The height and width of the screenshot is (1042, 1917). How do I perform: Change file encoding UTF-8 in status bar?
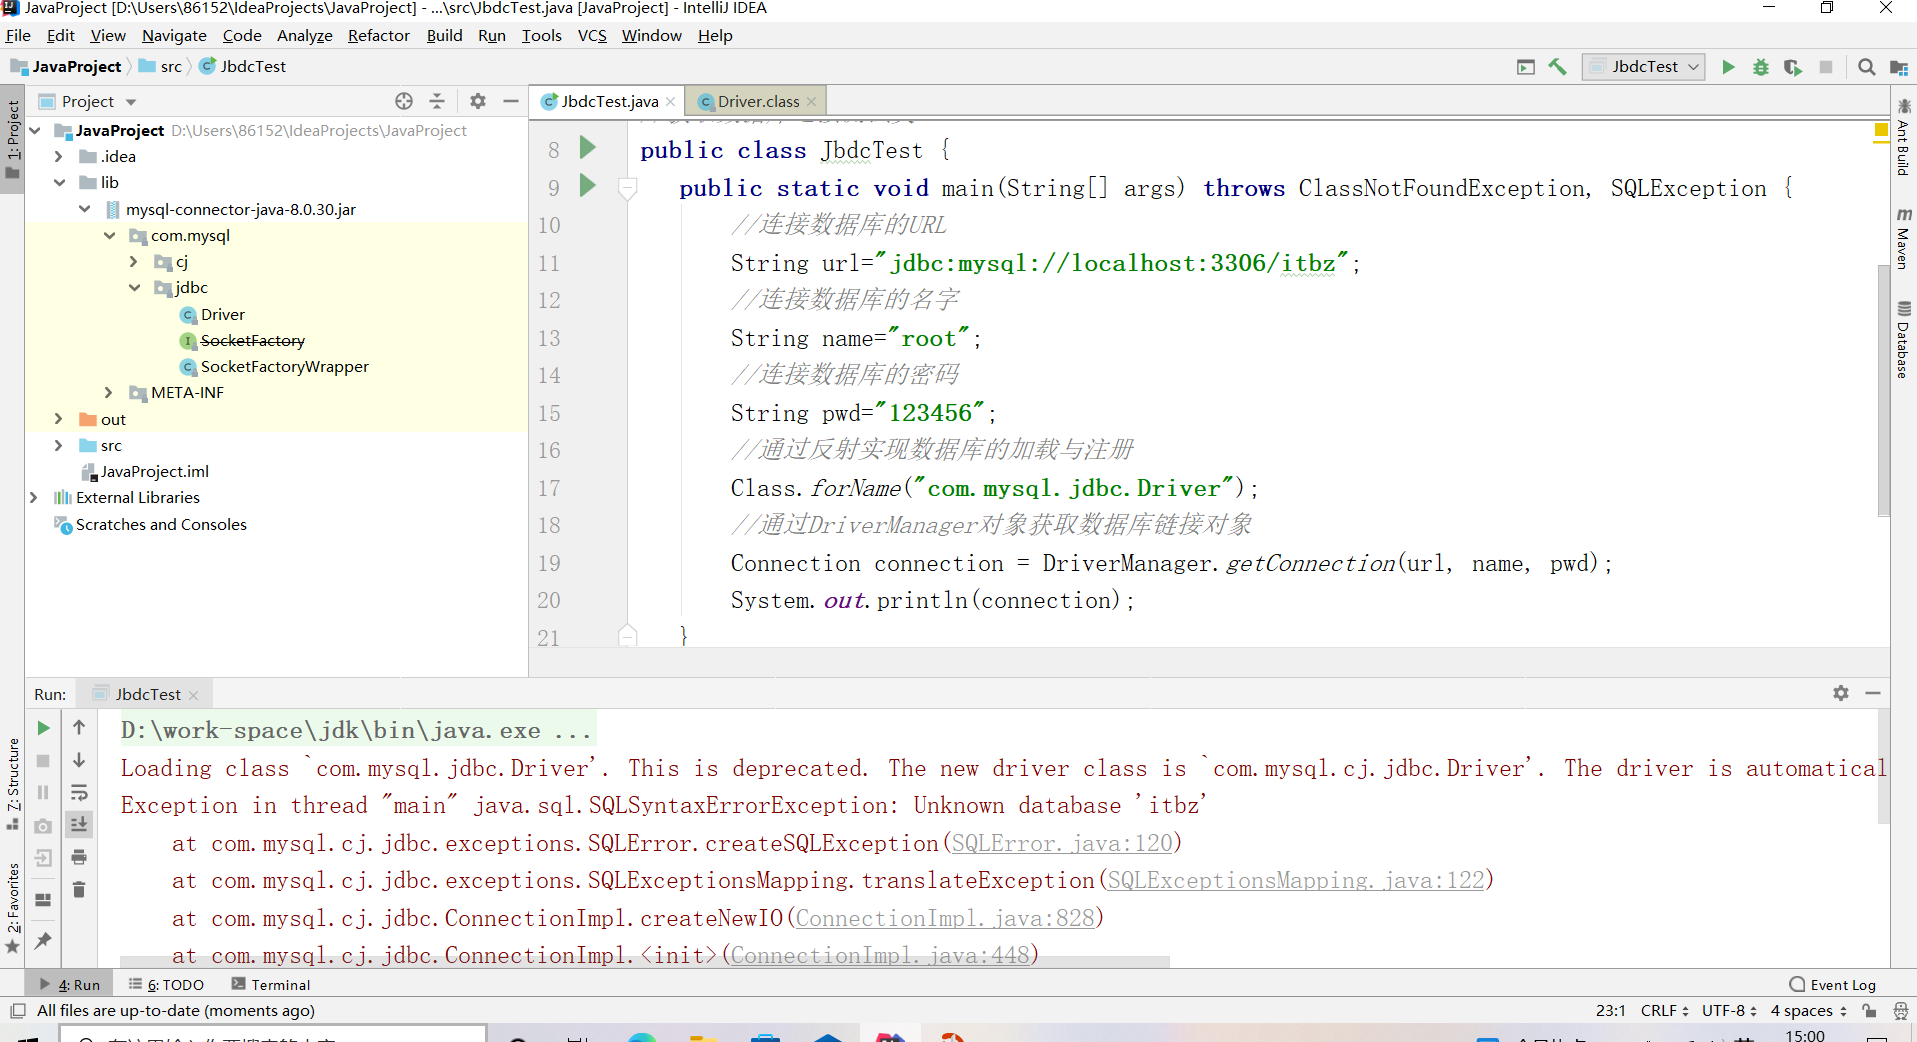click(1729, 1011)
